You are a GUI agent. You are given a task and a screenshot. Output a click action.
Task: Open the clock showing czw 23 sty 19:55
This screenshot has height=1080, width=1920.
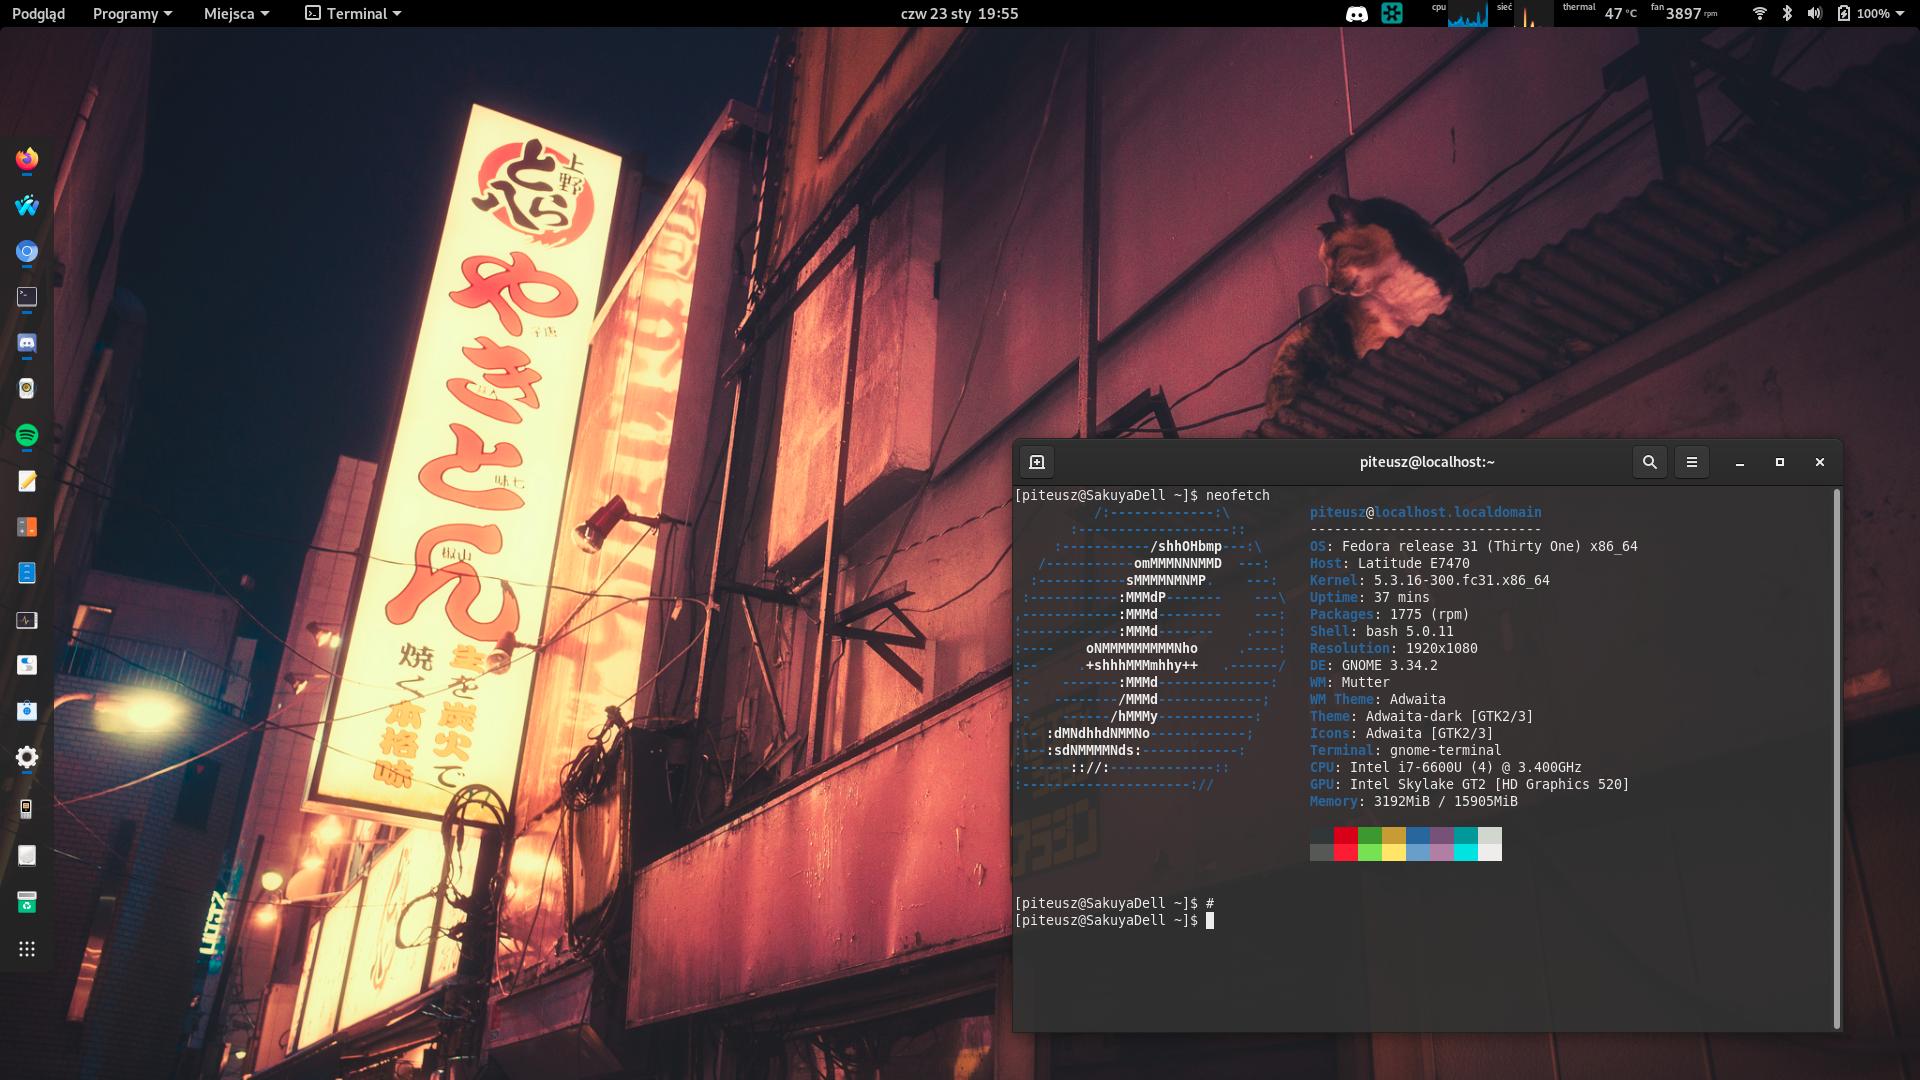point(959,13)
